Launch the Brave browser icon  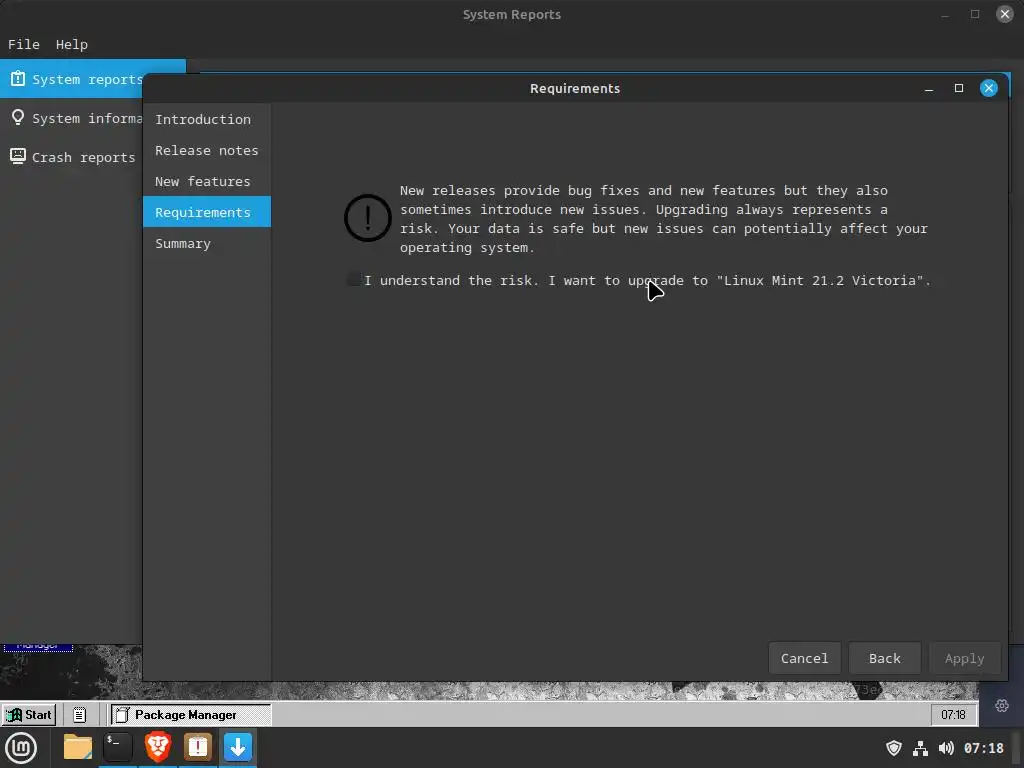click(x=158, y=748)
